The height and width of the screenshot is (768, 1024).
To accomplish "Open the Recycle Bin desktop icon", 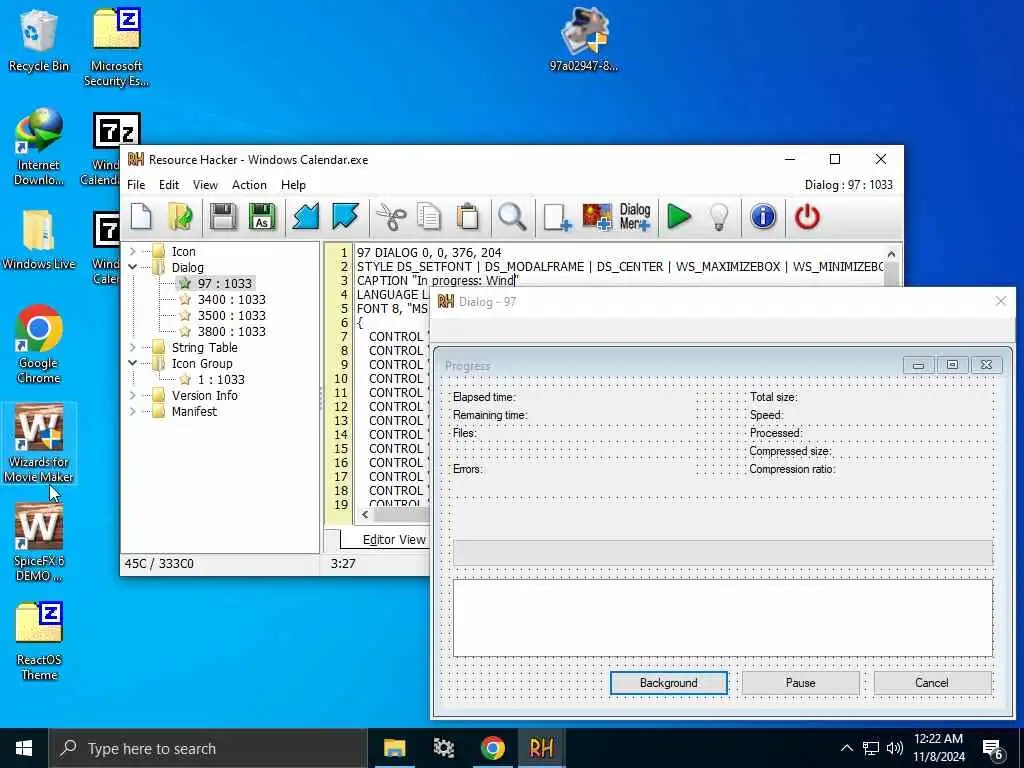I will (x=39, y=40).
